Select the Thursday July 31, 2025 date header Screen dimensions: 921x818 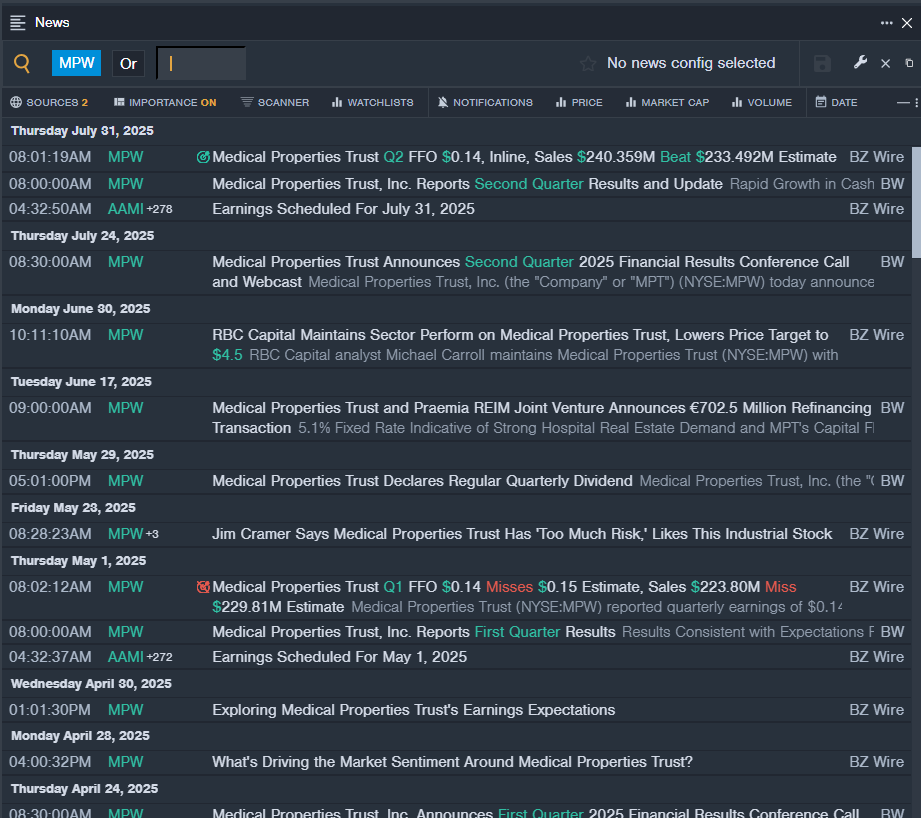(82, 130)
